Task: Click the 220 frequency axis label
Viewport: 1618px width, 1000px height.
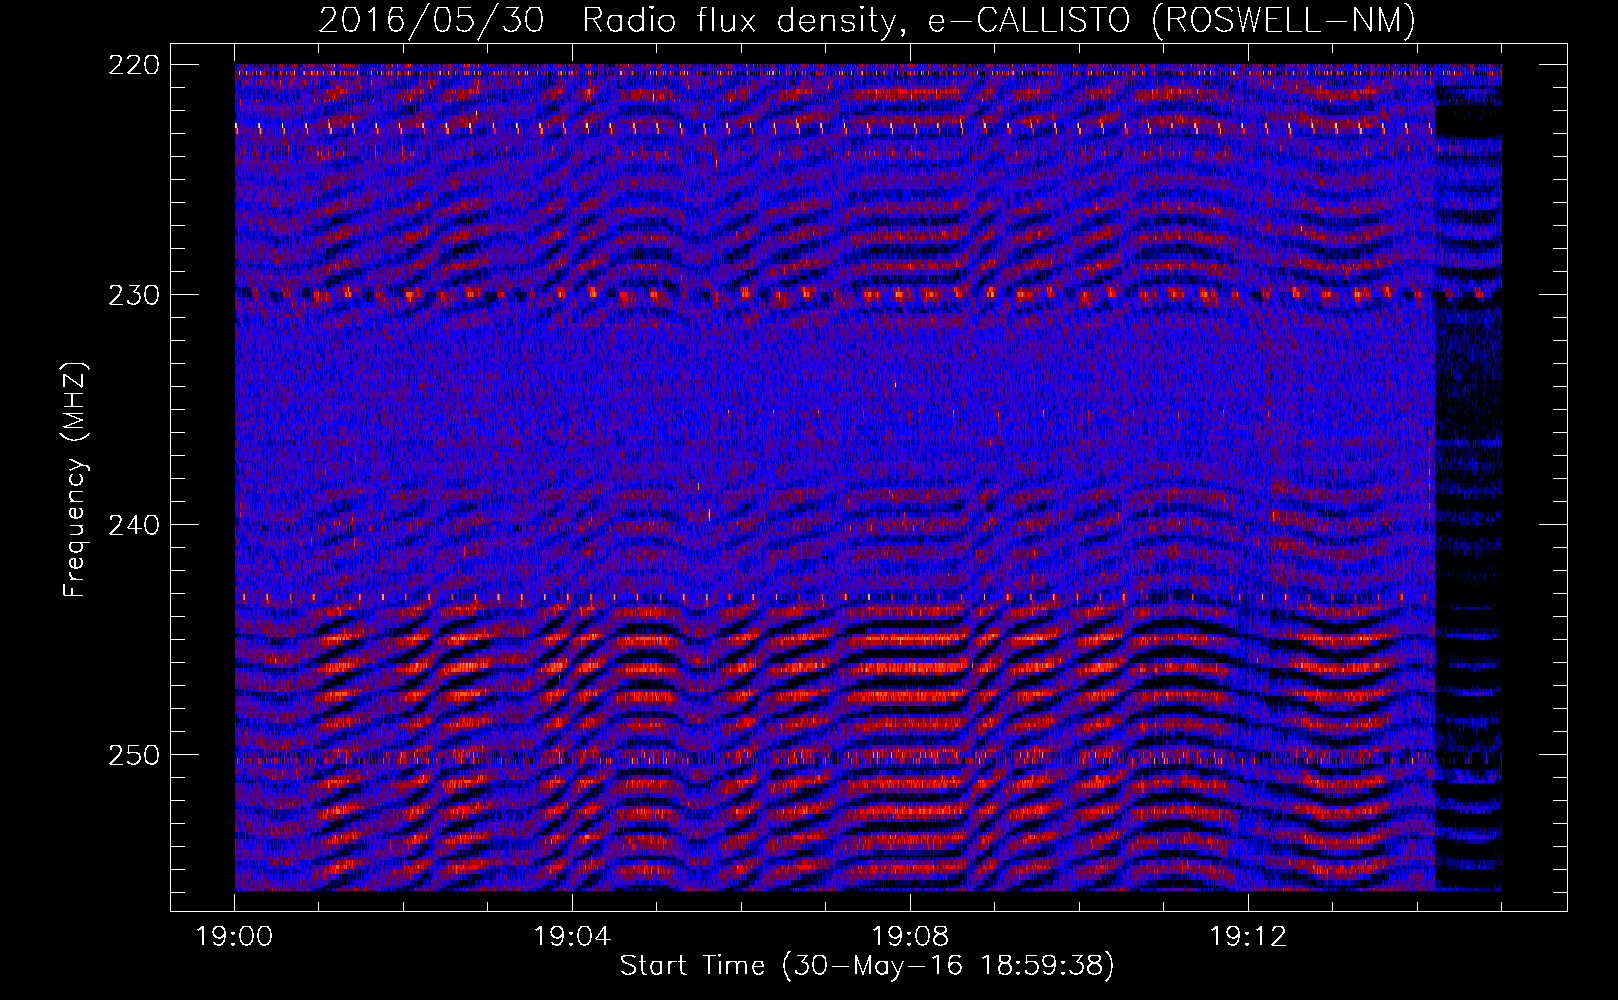Action: [x=134, y=65]
